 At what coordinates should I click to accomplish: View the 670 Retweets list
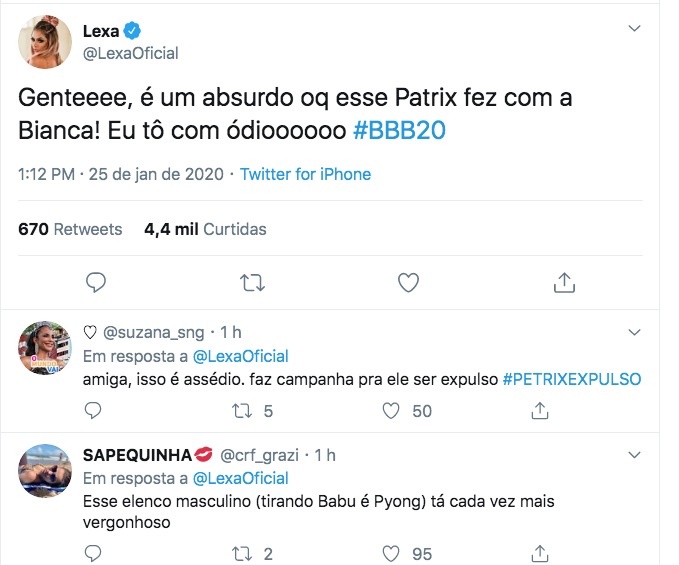tap(70, 229)
